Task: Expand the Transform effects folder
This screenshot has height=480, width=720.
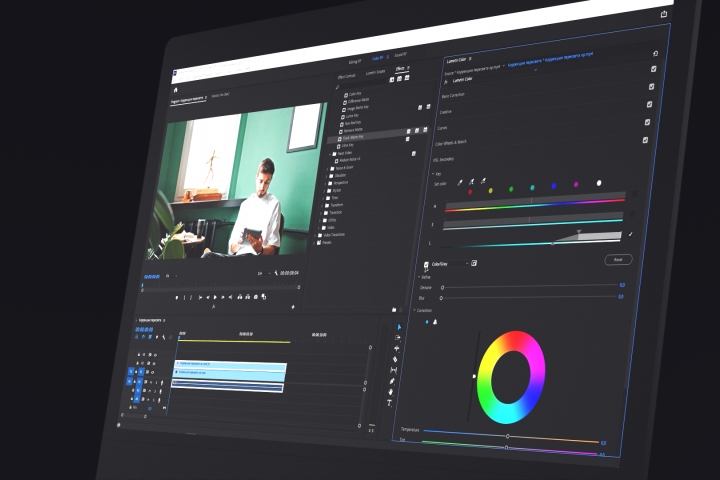Action: (322, 206)
